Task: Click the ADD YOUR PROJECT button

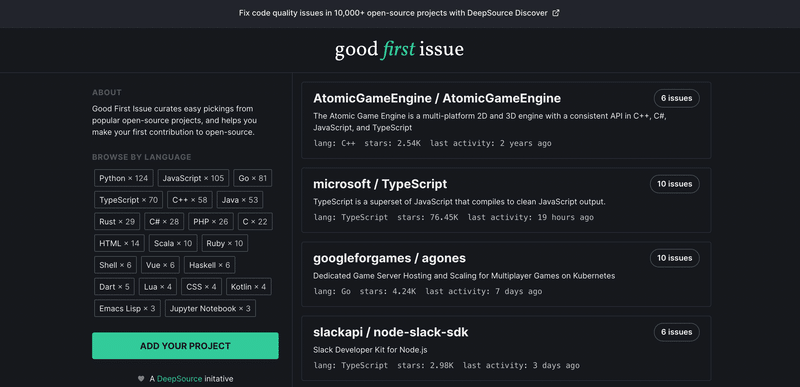Action: coord(185,346)
